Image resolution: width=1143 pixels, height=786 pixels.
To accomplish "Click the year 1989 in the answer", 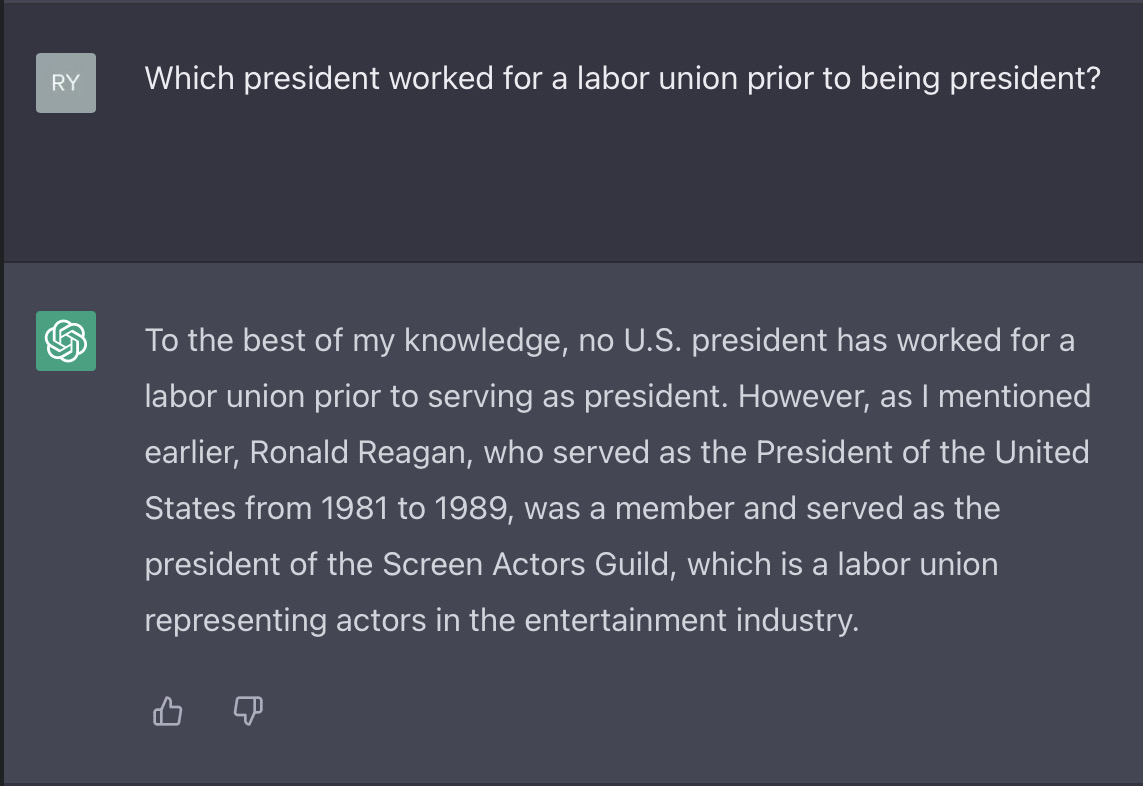I will point(473,508).
